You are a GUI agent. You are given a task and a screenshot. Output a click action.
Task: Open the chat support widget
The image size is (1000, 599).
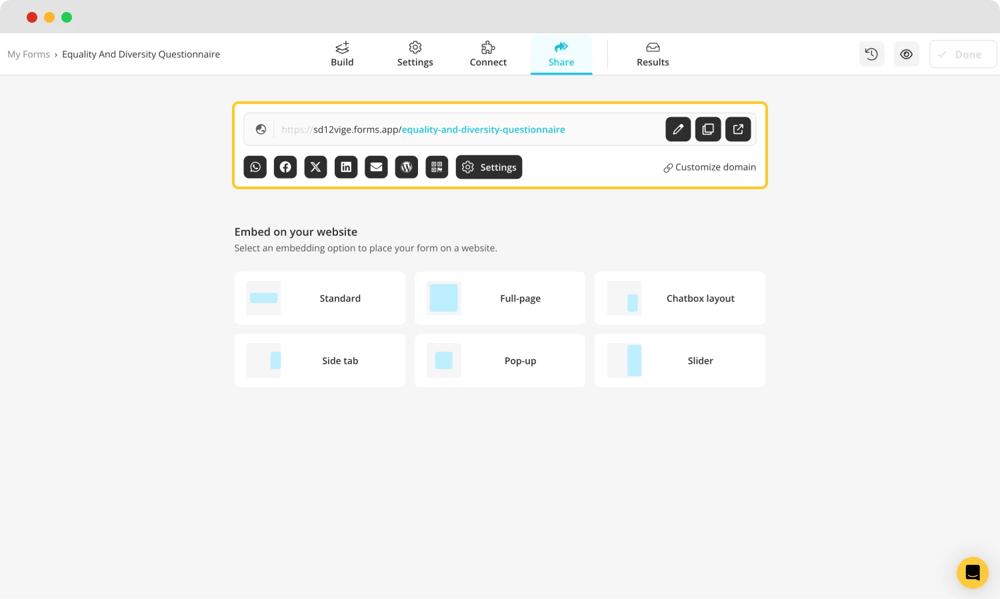tap(972, 572)
